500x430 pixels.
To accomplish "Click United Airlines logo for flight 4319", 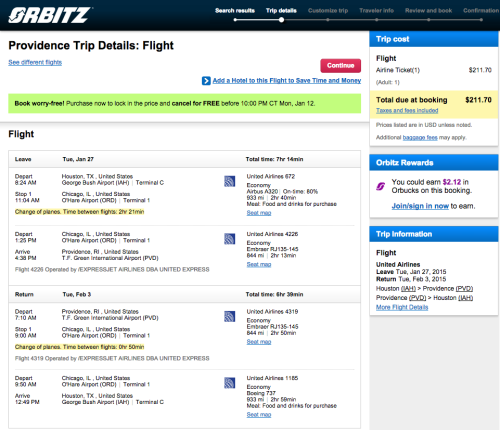I will (x=229, y=316).
